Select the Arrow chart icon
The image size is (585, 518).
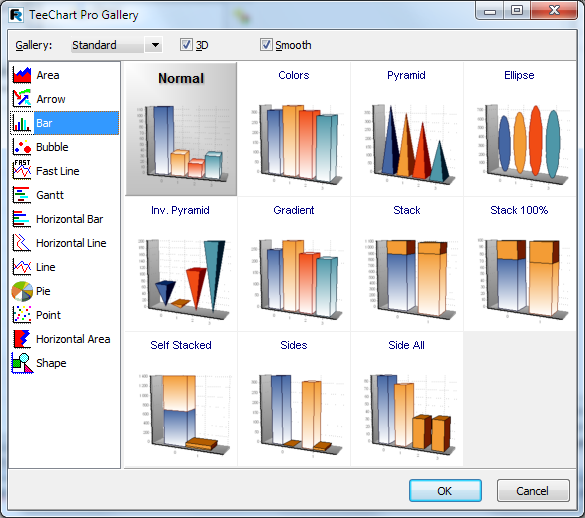22,99
